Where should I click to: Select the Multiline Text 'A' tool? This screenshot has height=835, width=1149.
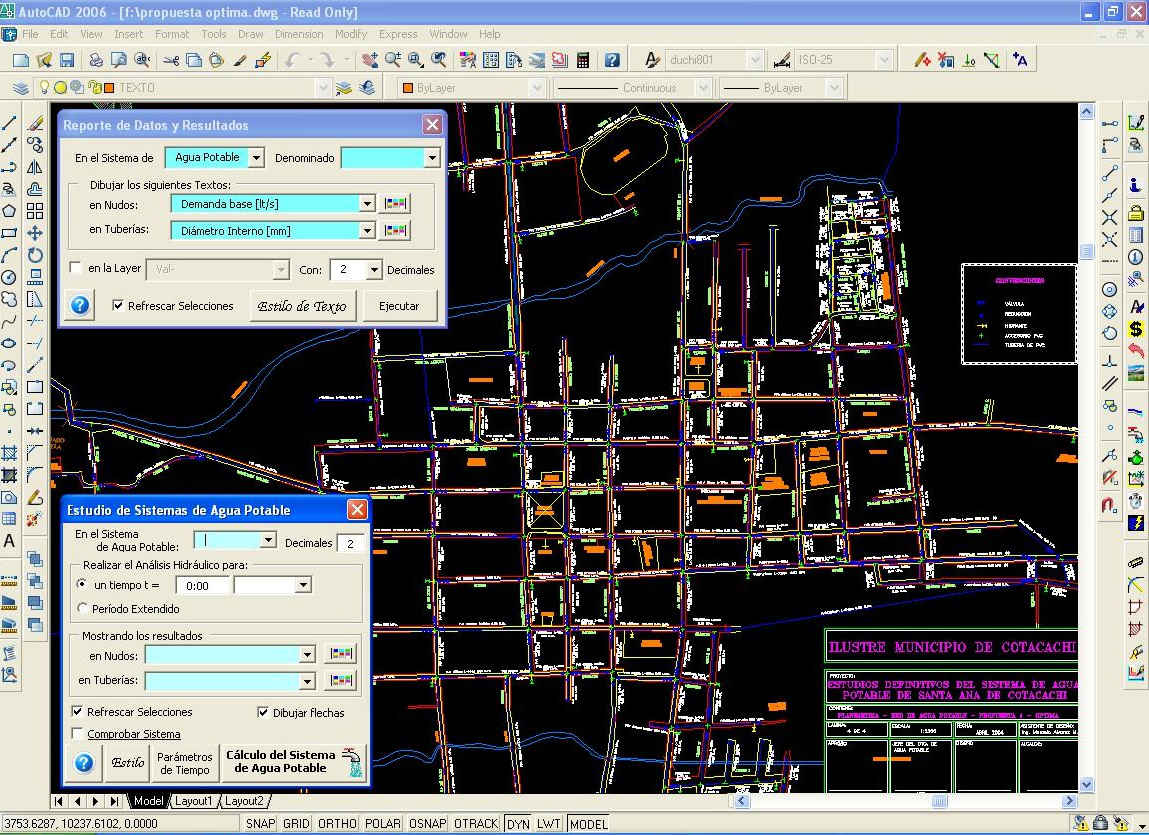(x=10, y=541)
